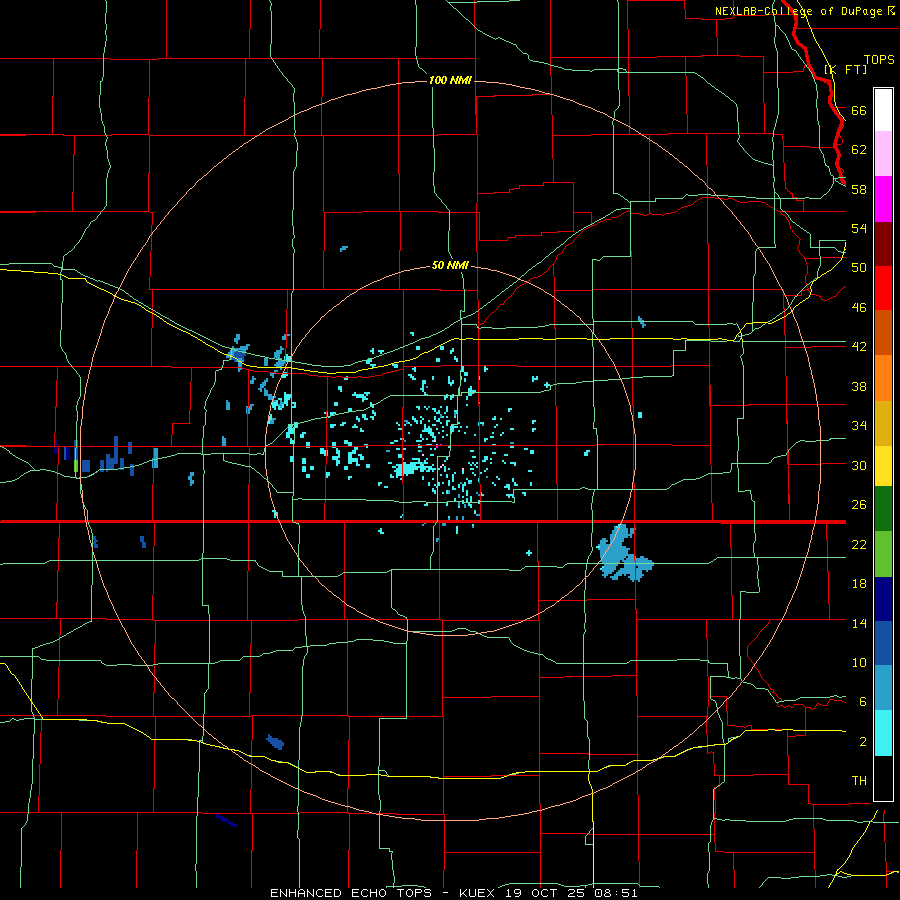
Task: Click the KUEX station identifier
Action: [x=476, y=893]
